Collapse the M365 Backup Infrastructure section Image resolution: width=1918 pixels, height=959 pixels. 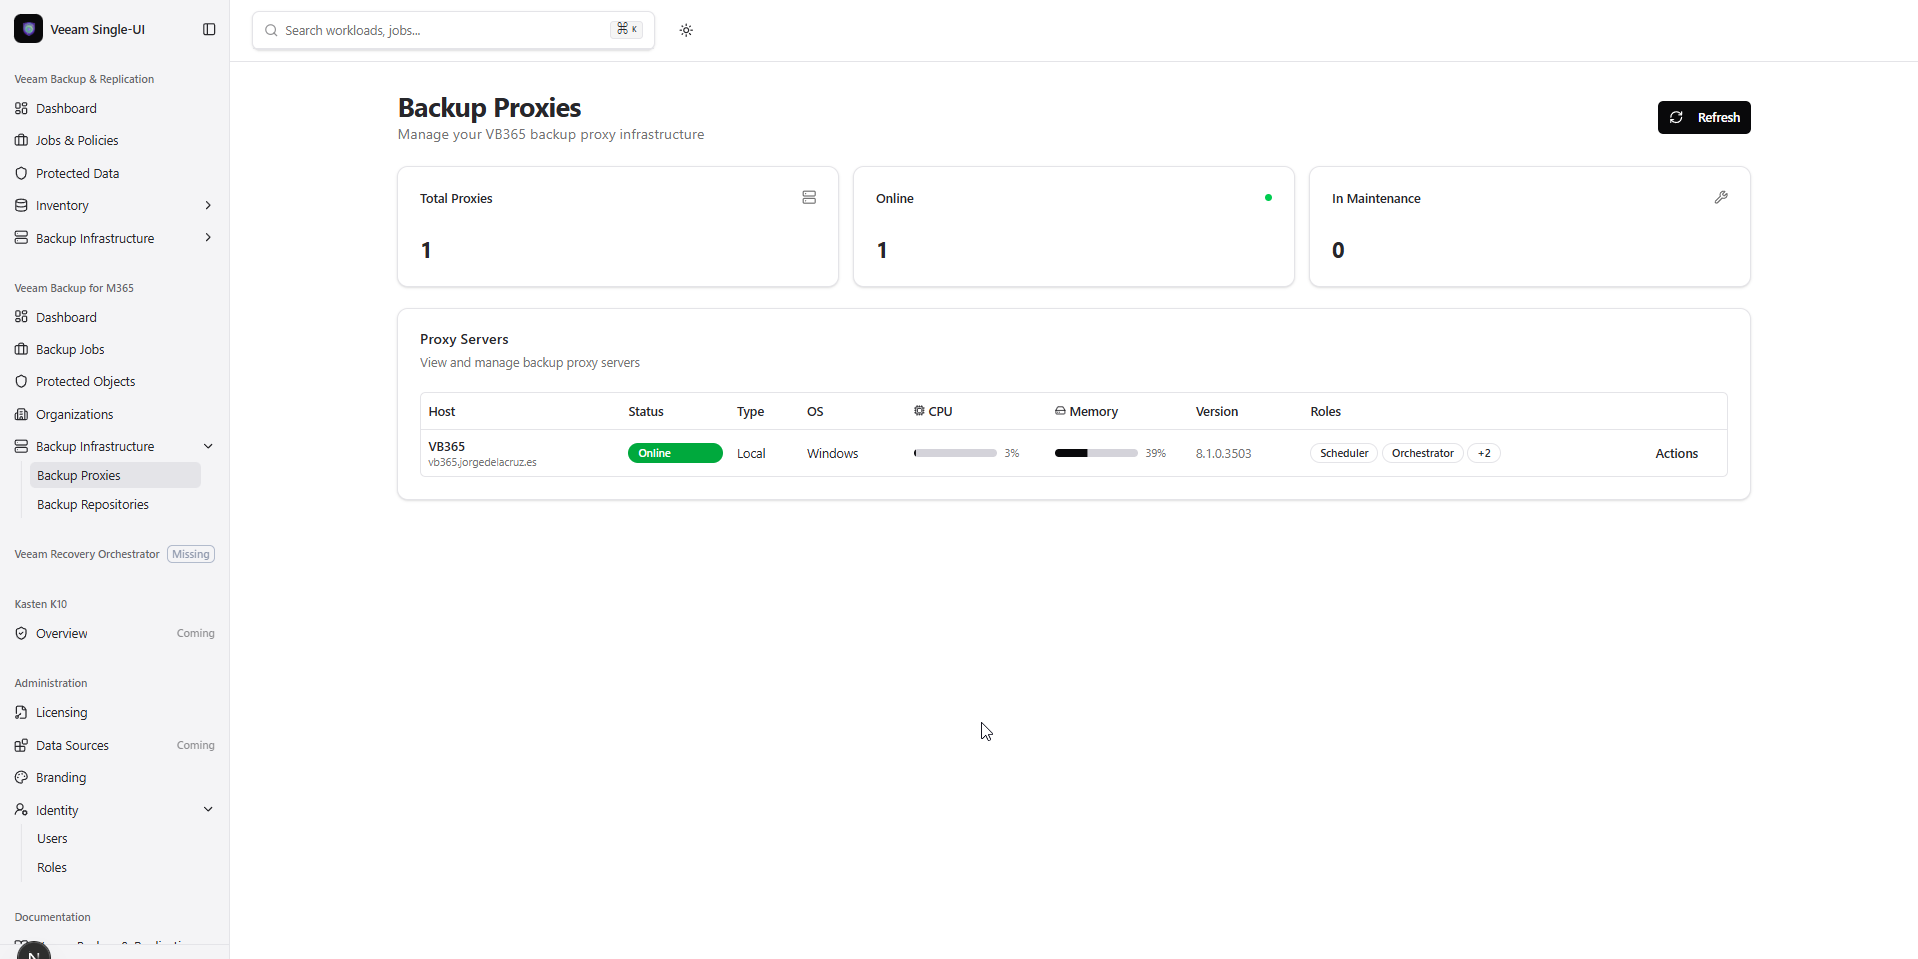pos(207,446)
